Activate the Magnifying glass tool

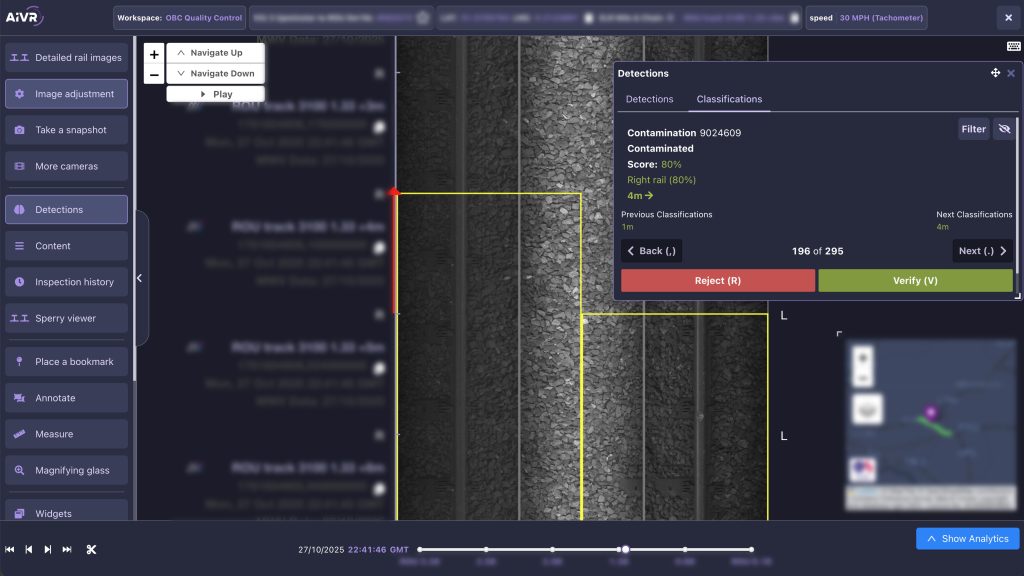(66, 470)
